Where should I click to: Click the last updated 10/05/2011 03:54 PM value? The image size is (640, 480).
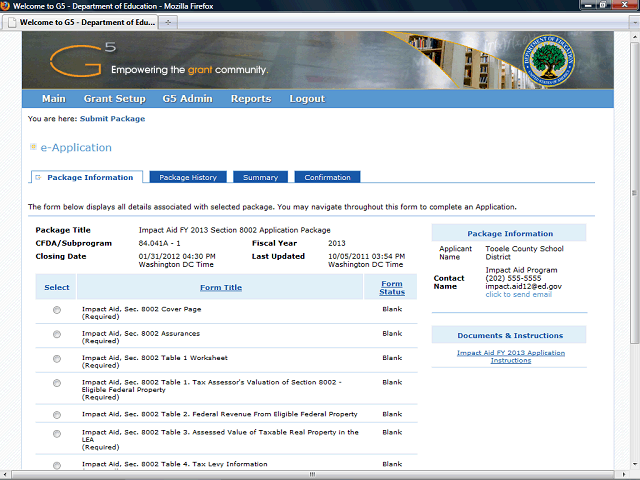coord(367,256)
